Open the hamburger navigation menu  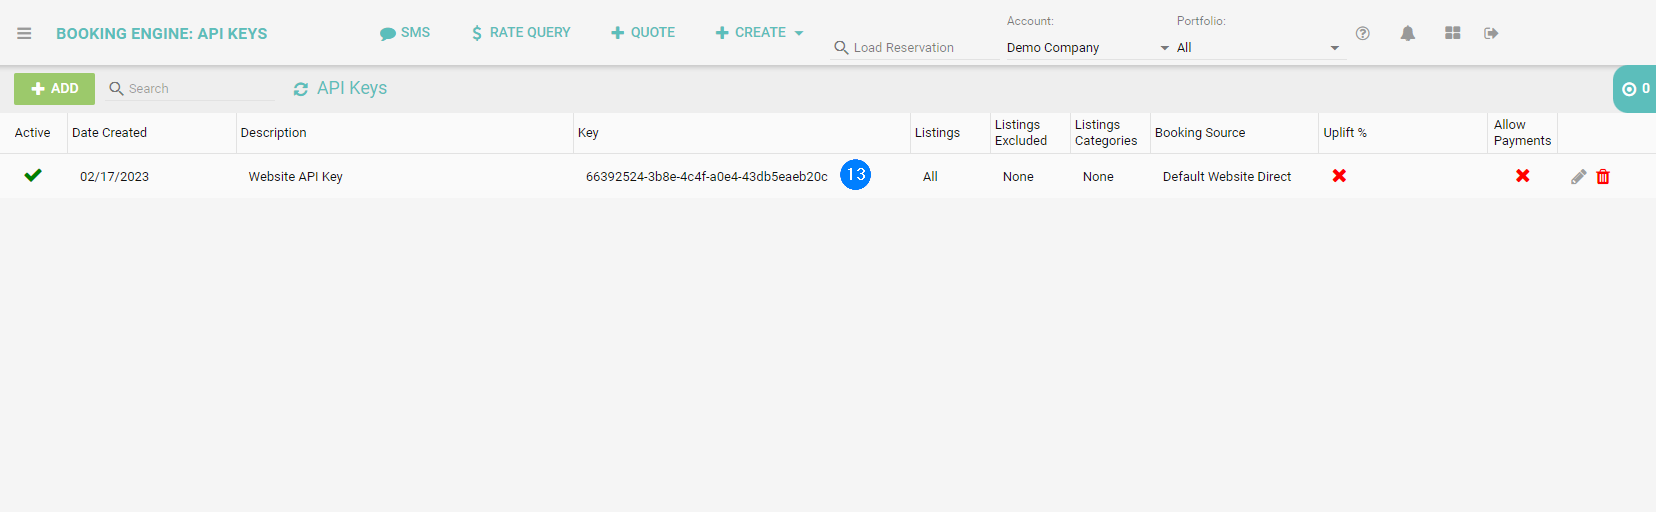tap(24, 33)
